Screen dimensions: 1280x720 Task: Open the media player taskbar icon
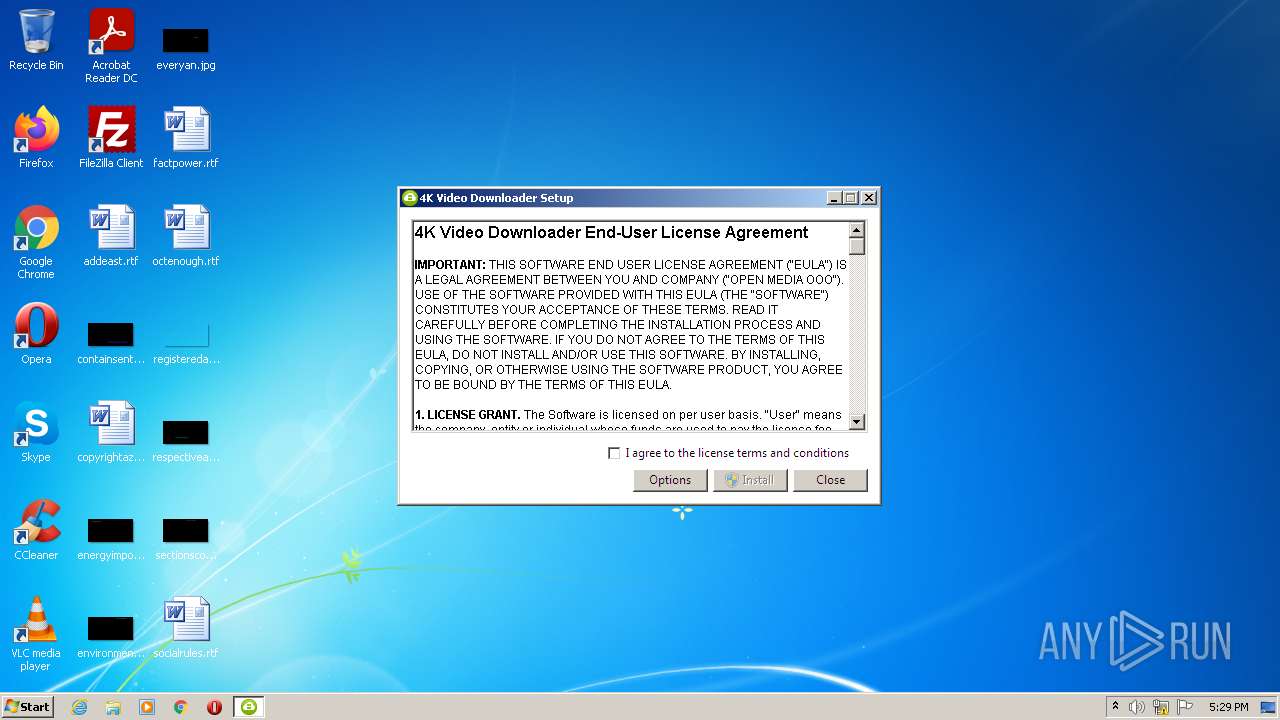(x=147, y=707)
